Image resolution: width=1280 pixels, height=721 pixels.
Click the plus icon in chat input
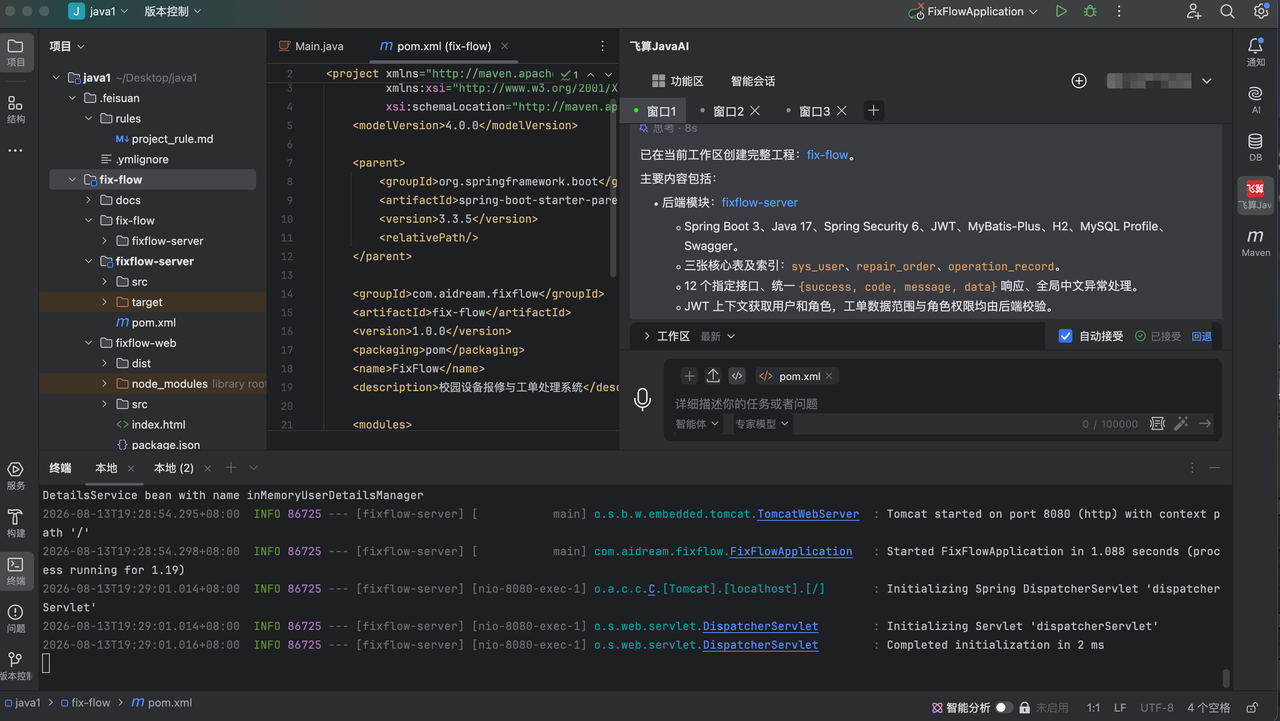[689, 376]
